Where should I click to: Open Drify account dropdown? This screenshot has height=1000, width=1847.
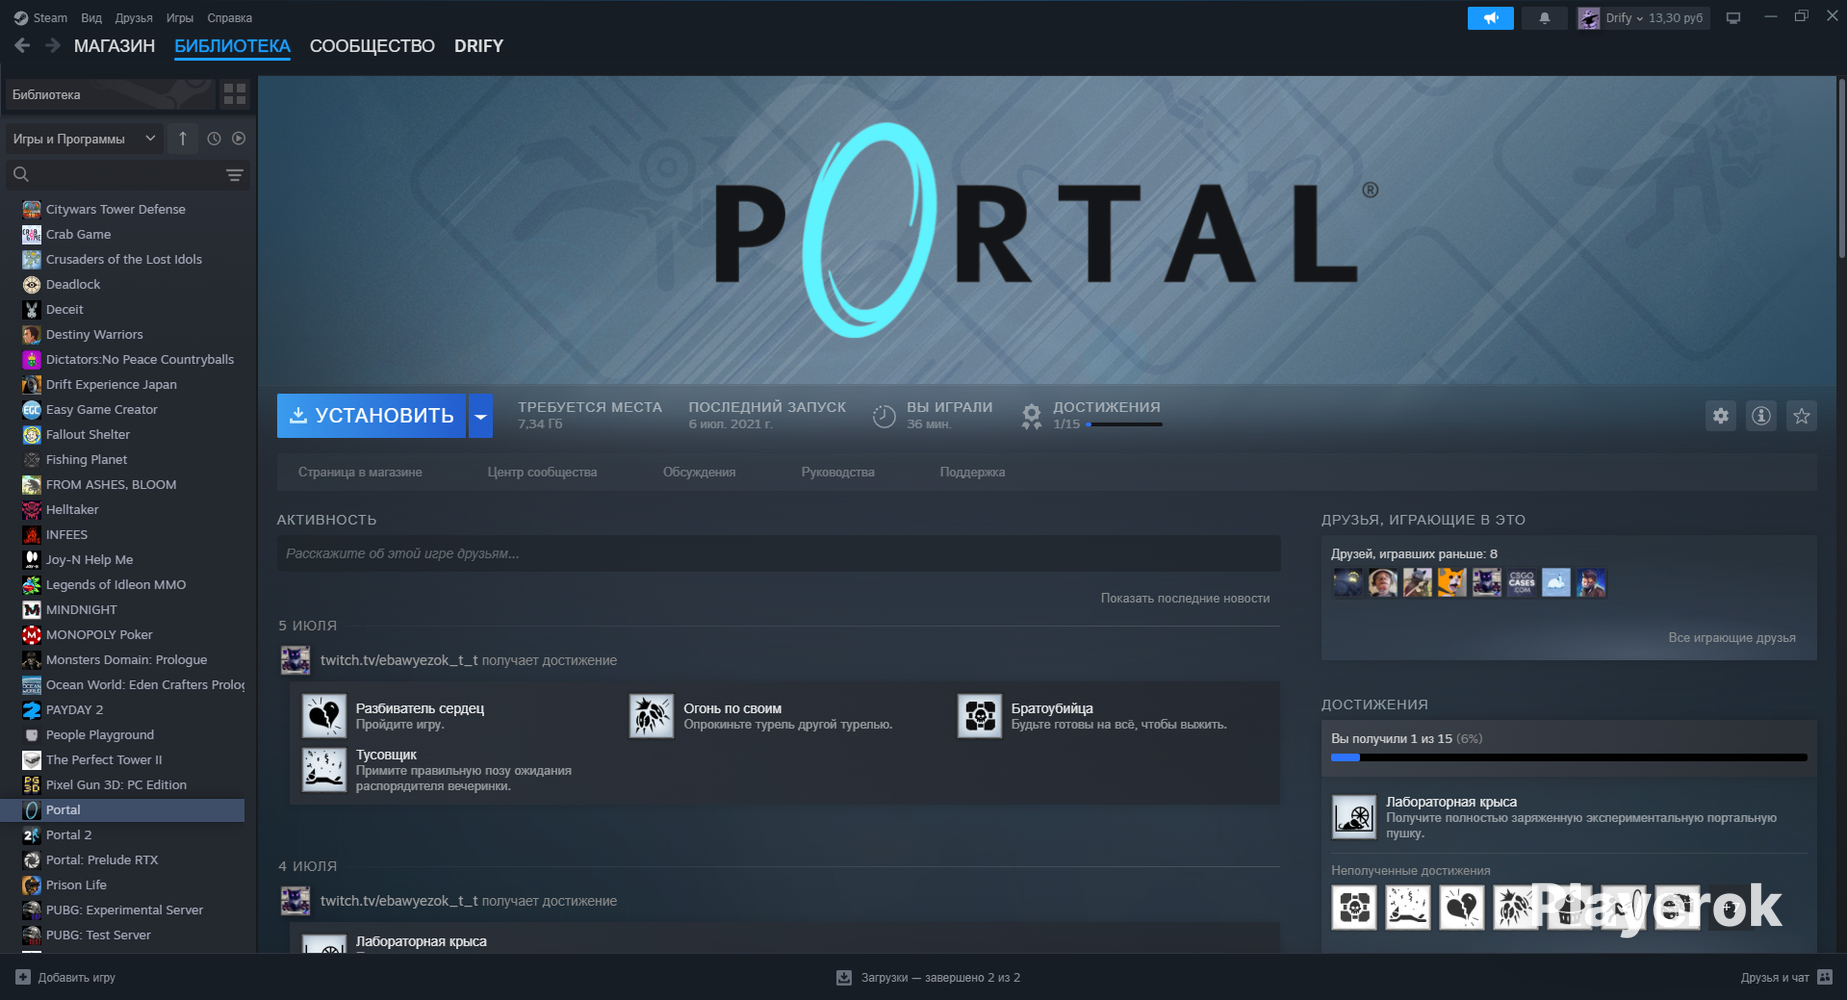coord(1643,18)
